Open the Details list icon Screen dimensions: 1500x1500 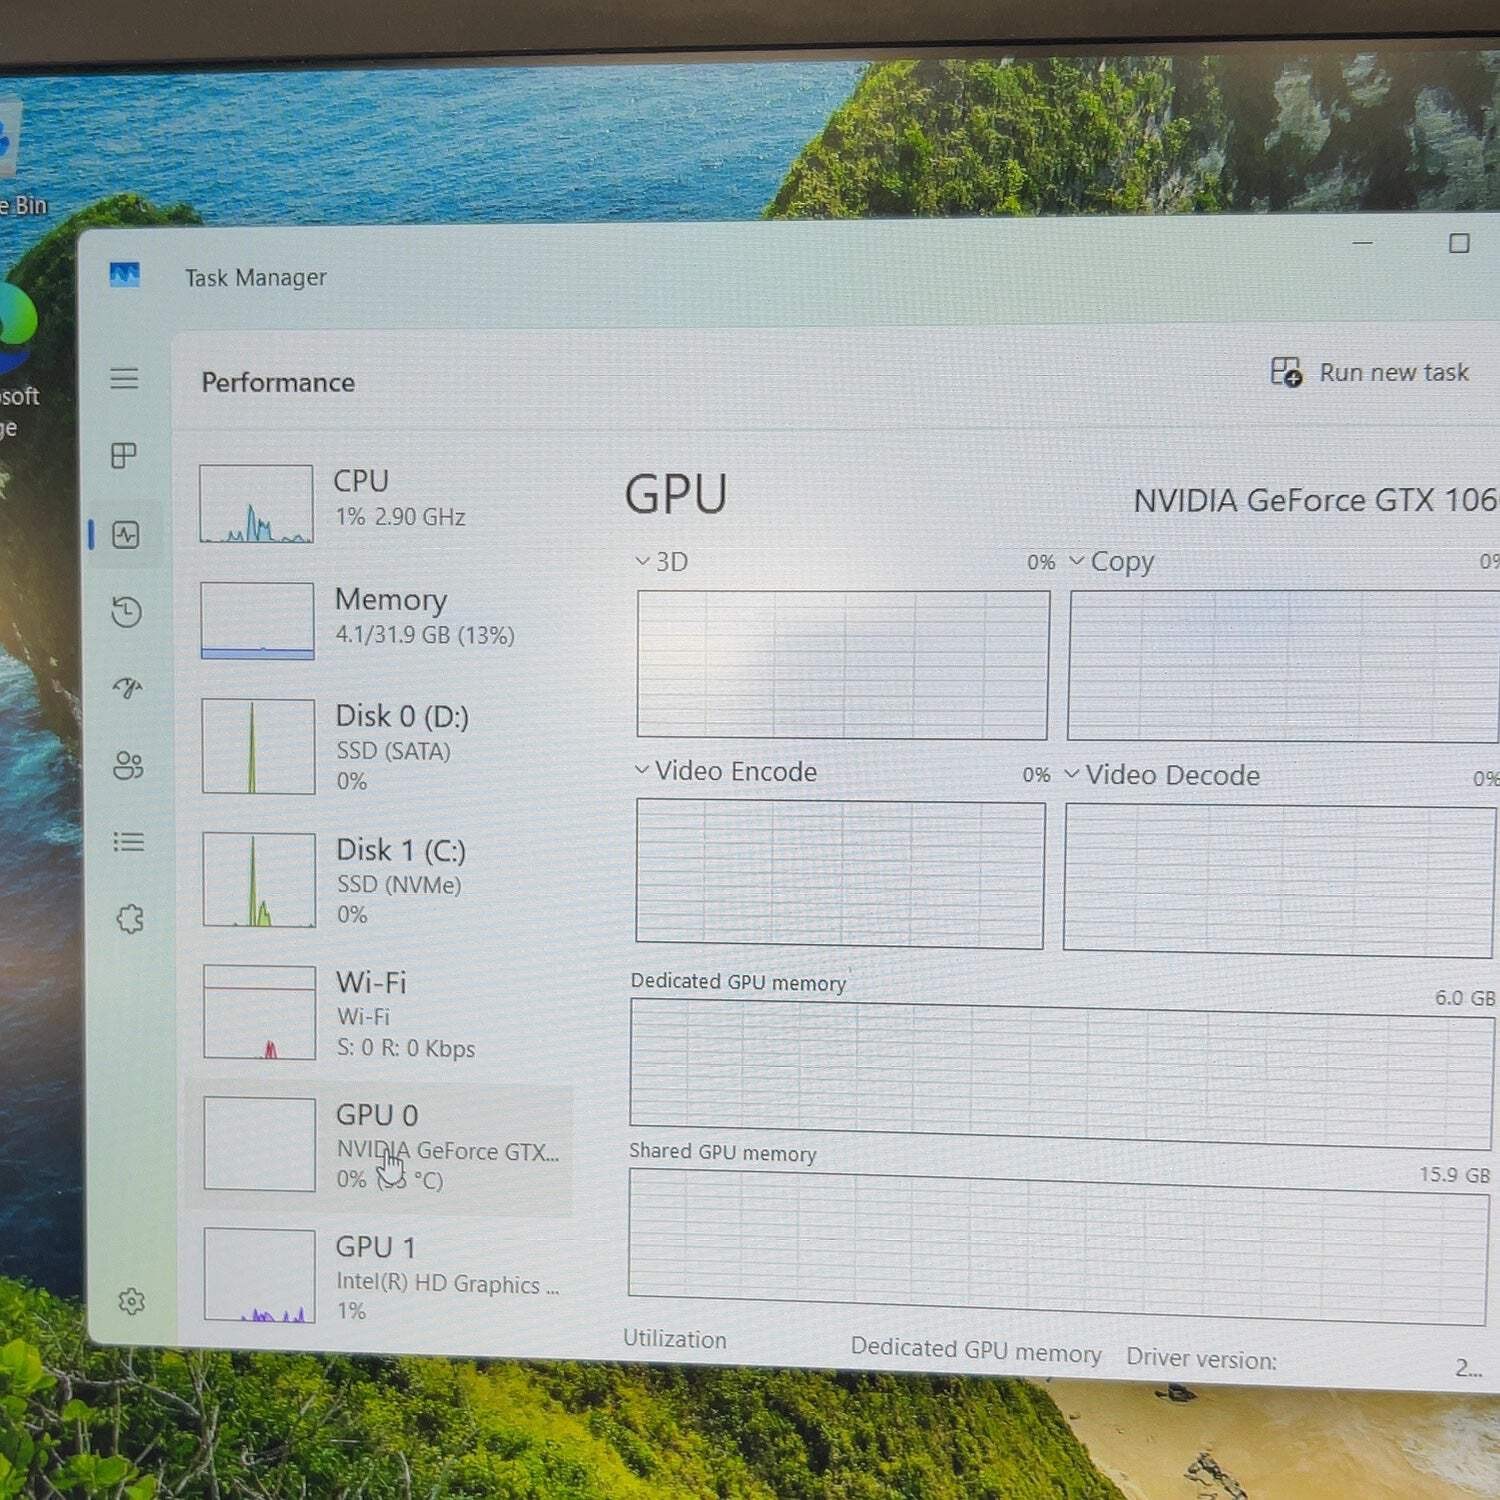(129, 842)
